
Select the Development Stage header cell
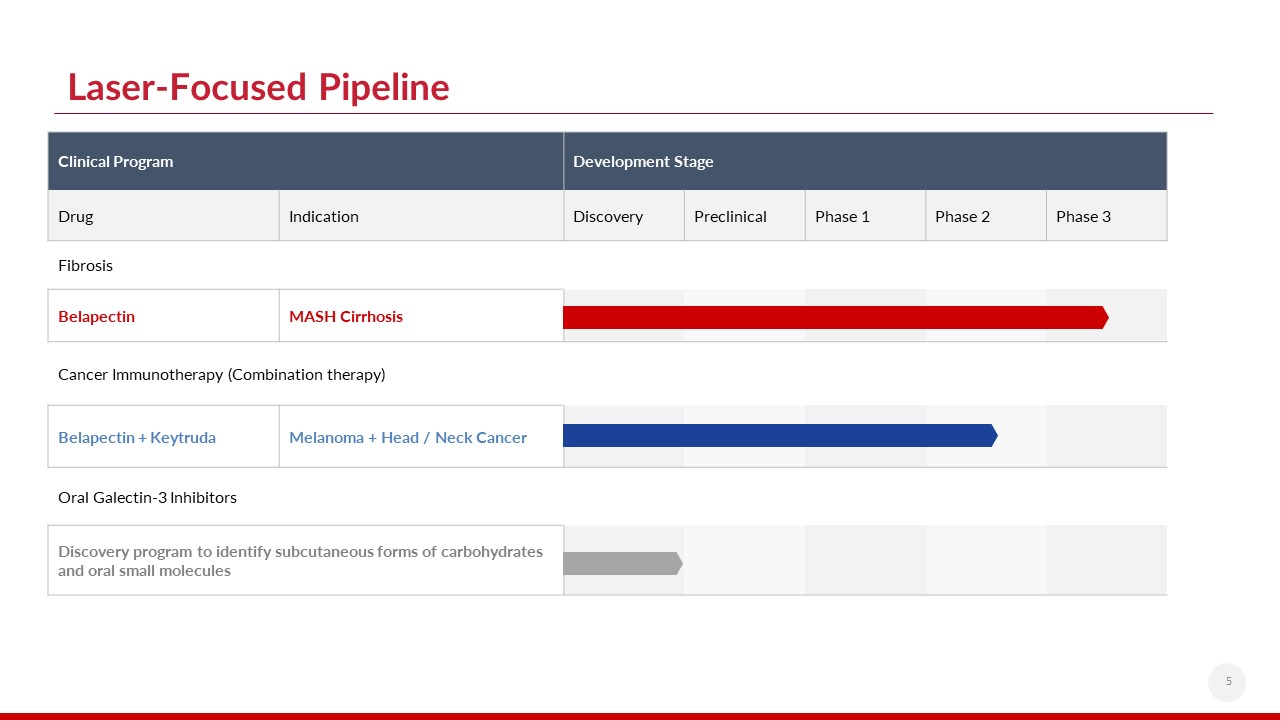point(864,161)
